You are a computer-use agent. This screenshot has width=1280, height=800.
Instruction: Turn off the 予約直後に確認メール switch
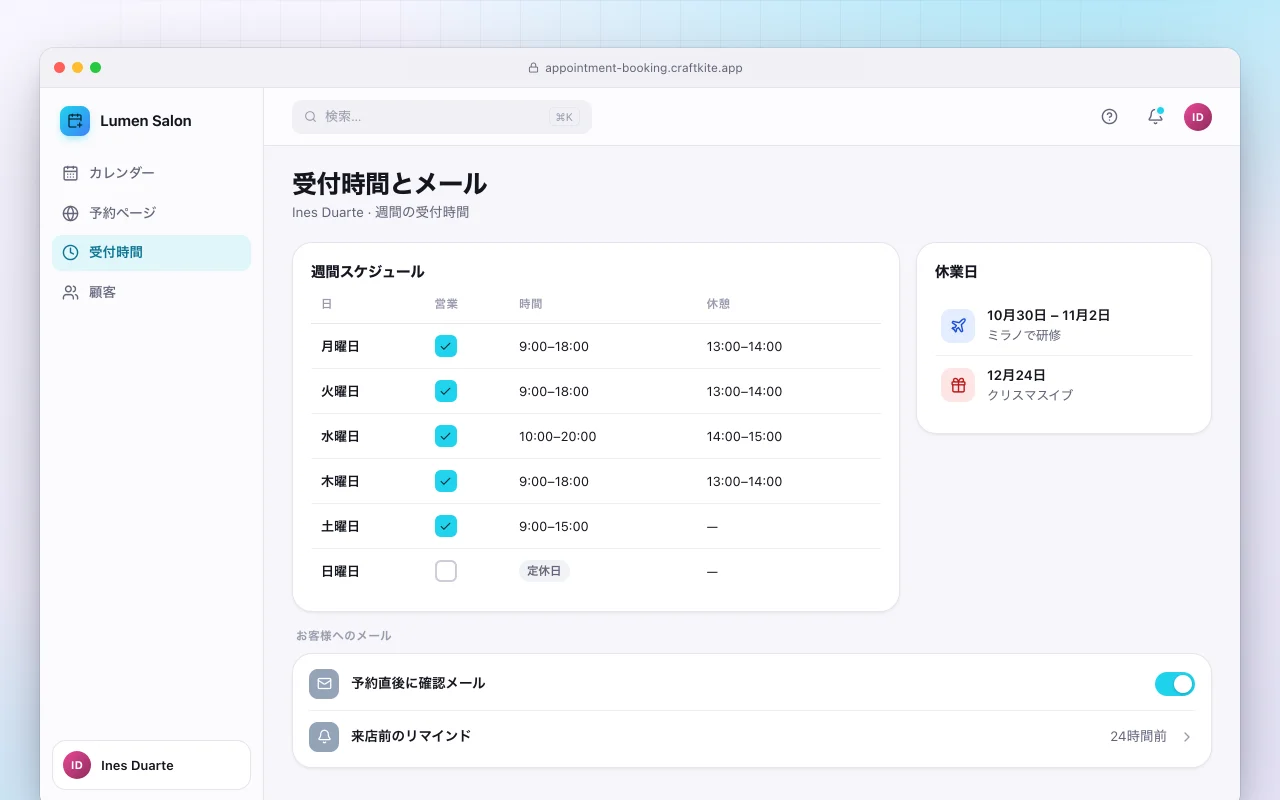click(1175, 684)
